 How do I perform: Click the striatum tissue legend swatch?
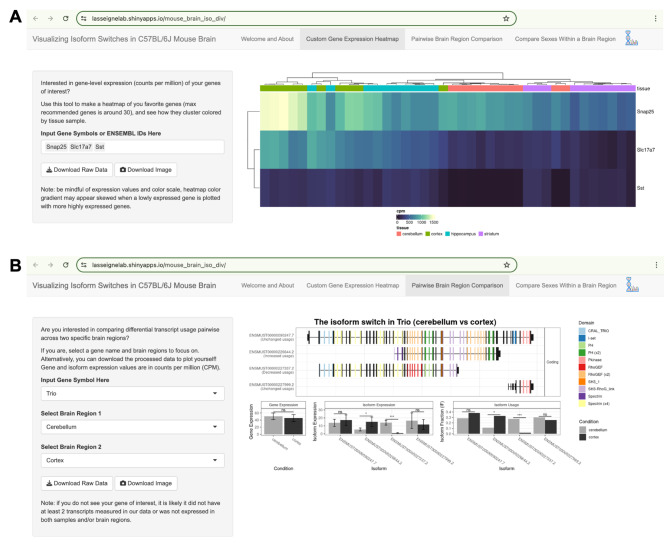pyautogui.click(x=481, y=234)
